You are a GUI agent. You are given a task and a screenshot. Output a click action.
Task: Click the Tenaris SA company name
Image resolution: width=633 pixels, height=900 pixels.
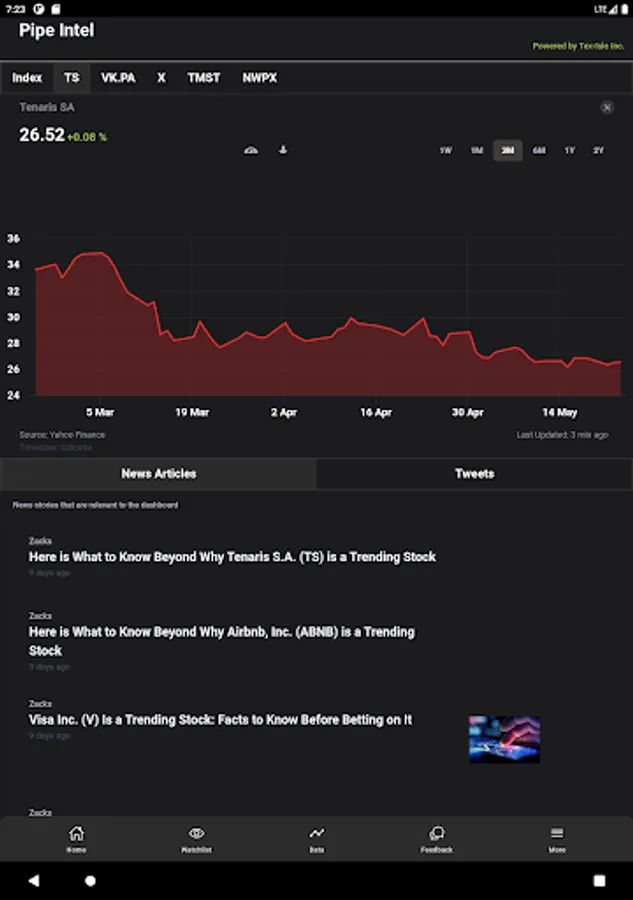47,107
